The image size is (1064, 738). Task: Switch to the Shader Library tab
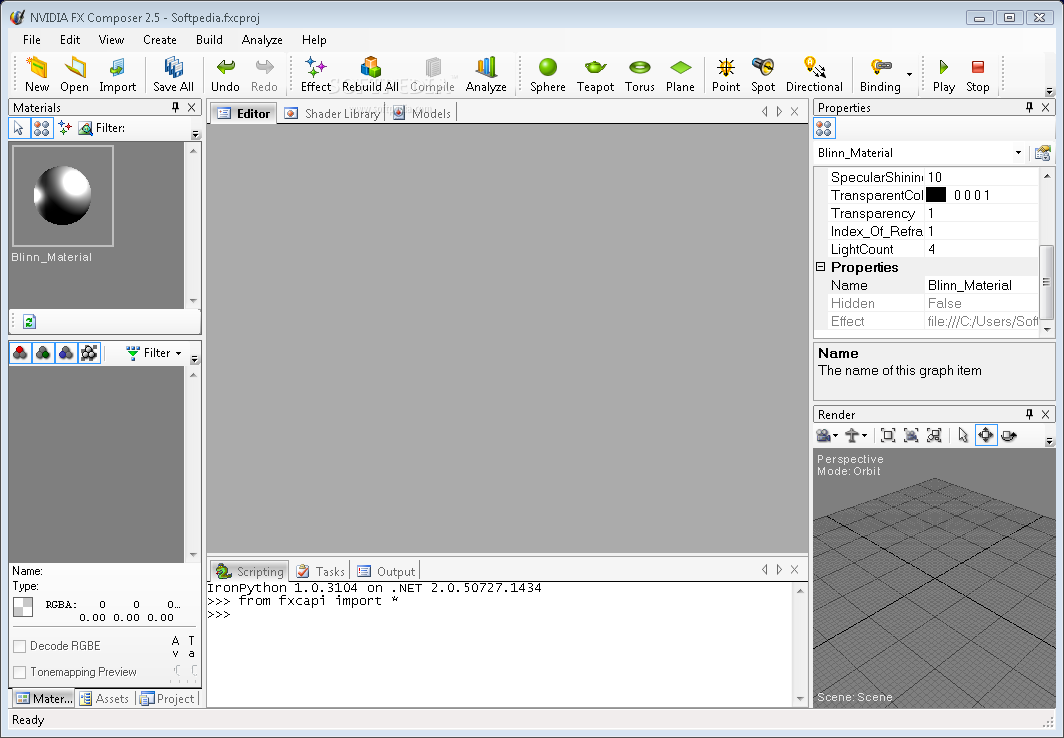click(332, 113)
